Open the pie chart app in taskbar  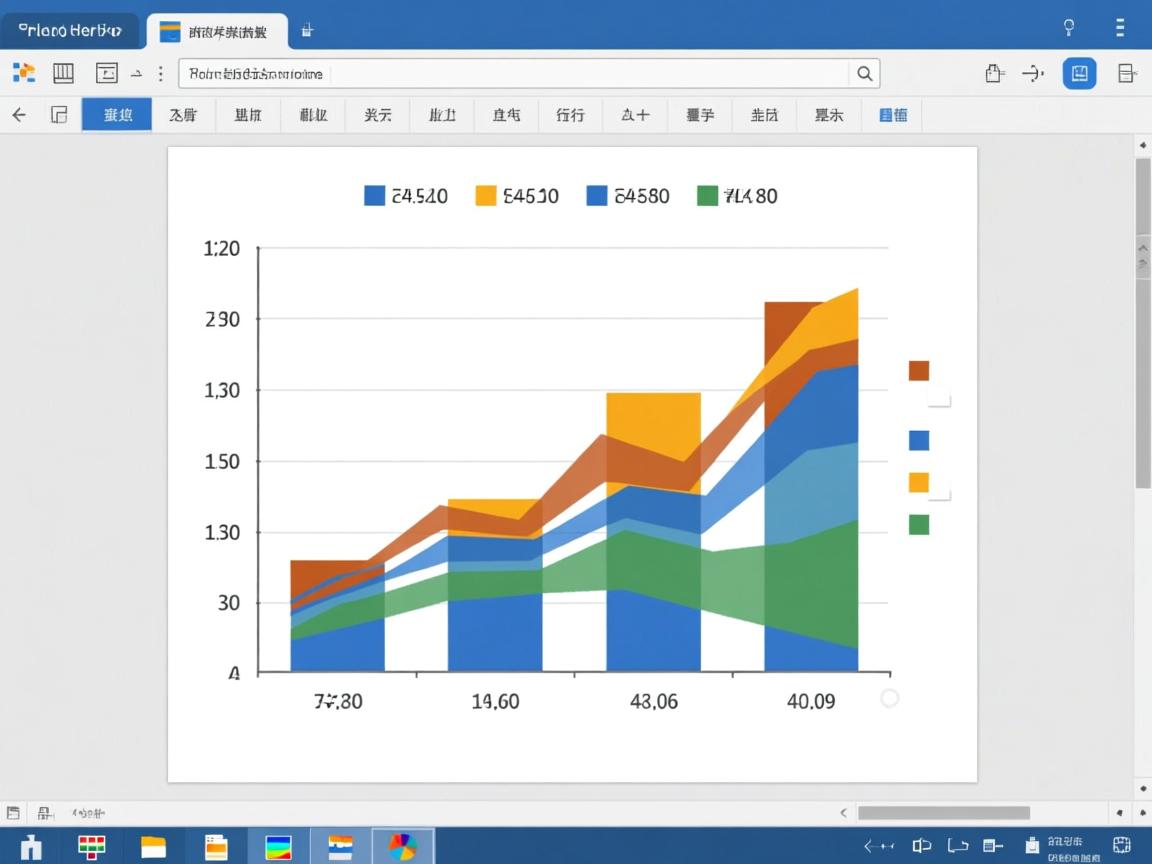(402, 846)
